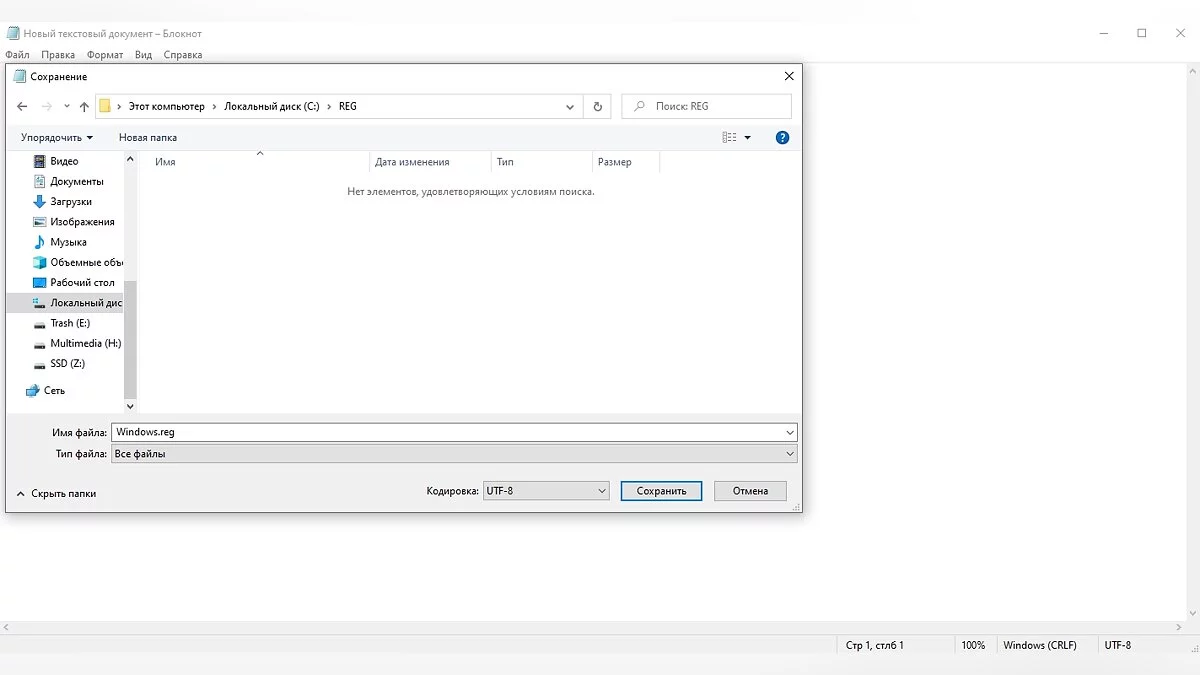Expand the Упорядочить menu
Image resolution: width=1200 pixels, height=675 pixels.
(56, 137)
